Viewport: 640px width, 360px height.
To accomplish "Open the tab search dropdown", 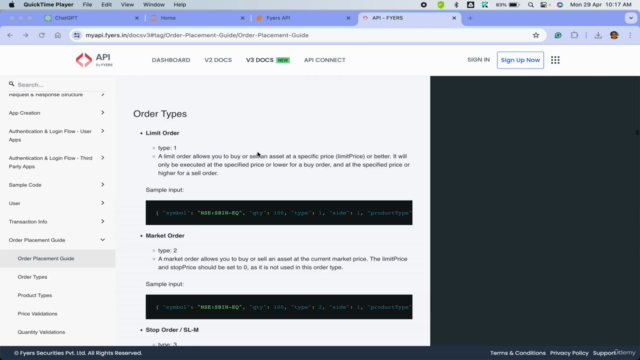I will 631,18.
